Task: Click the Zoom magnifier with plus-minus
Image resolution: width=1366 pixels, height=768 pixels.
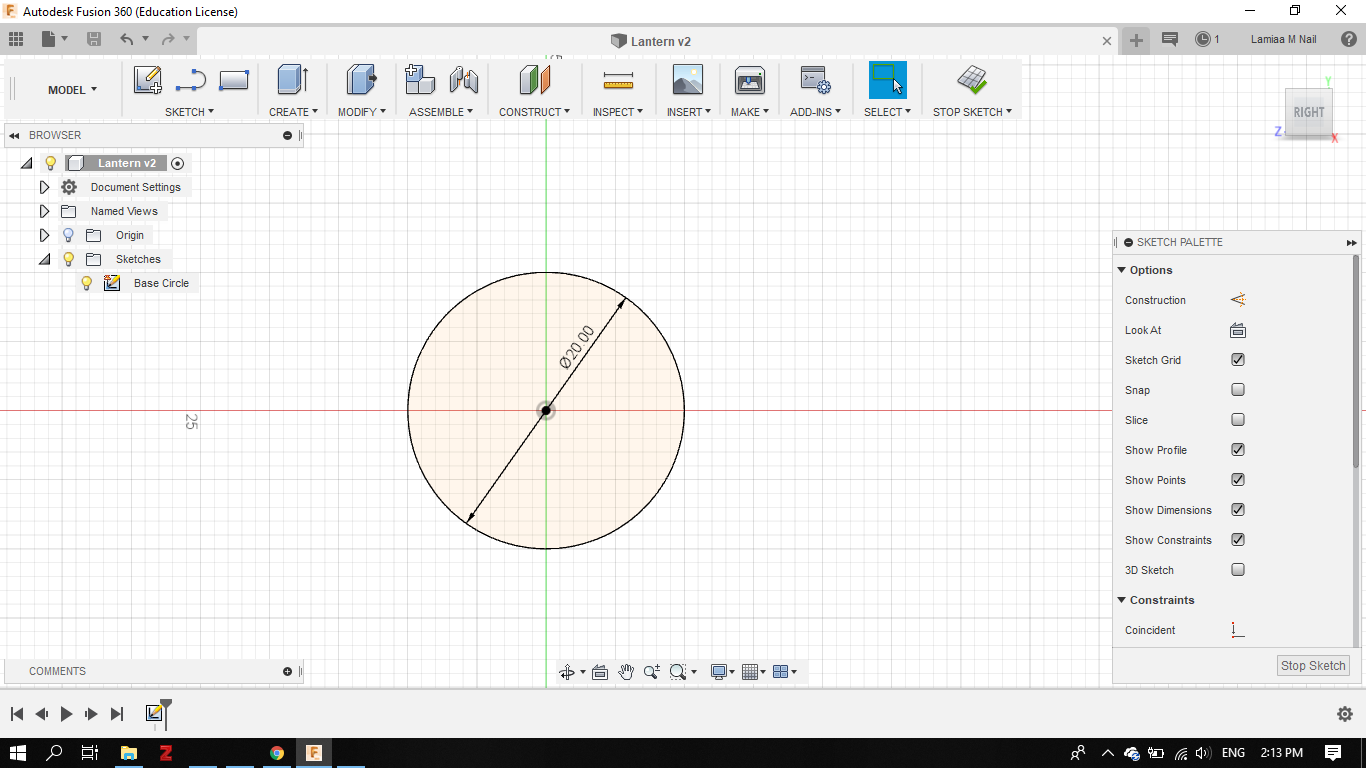Action: 652,672
